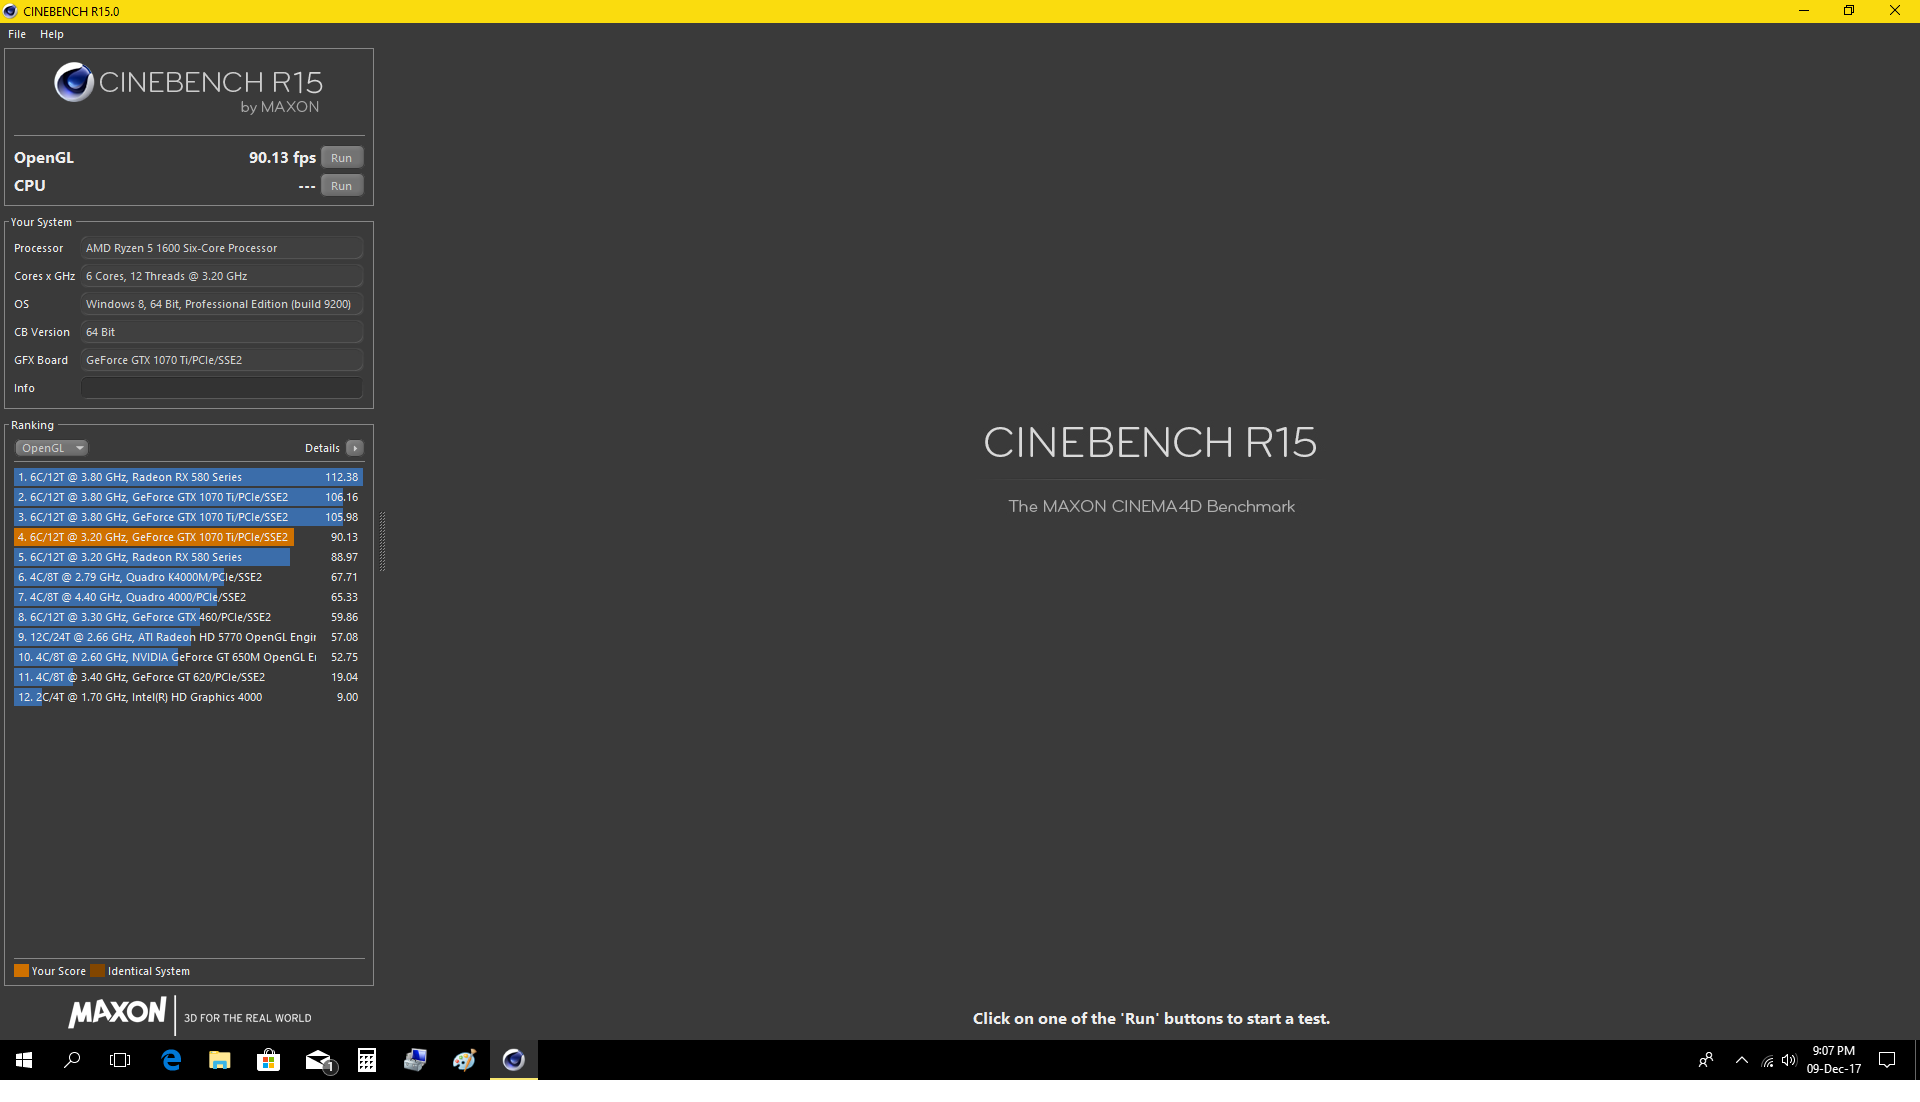Open the volume control tray icon
The image size is (1920, 1102).
(x=1789, y=1060)
